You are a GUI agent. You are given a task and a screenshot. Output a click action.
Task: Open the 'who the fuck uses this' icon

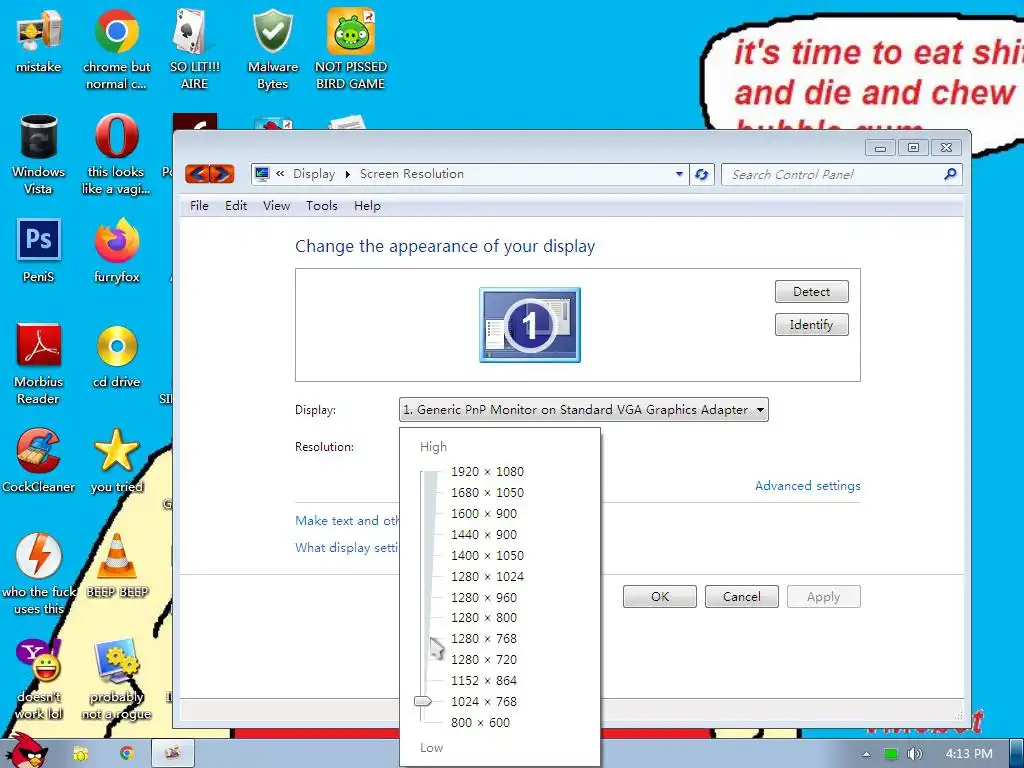click(39, 574)
